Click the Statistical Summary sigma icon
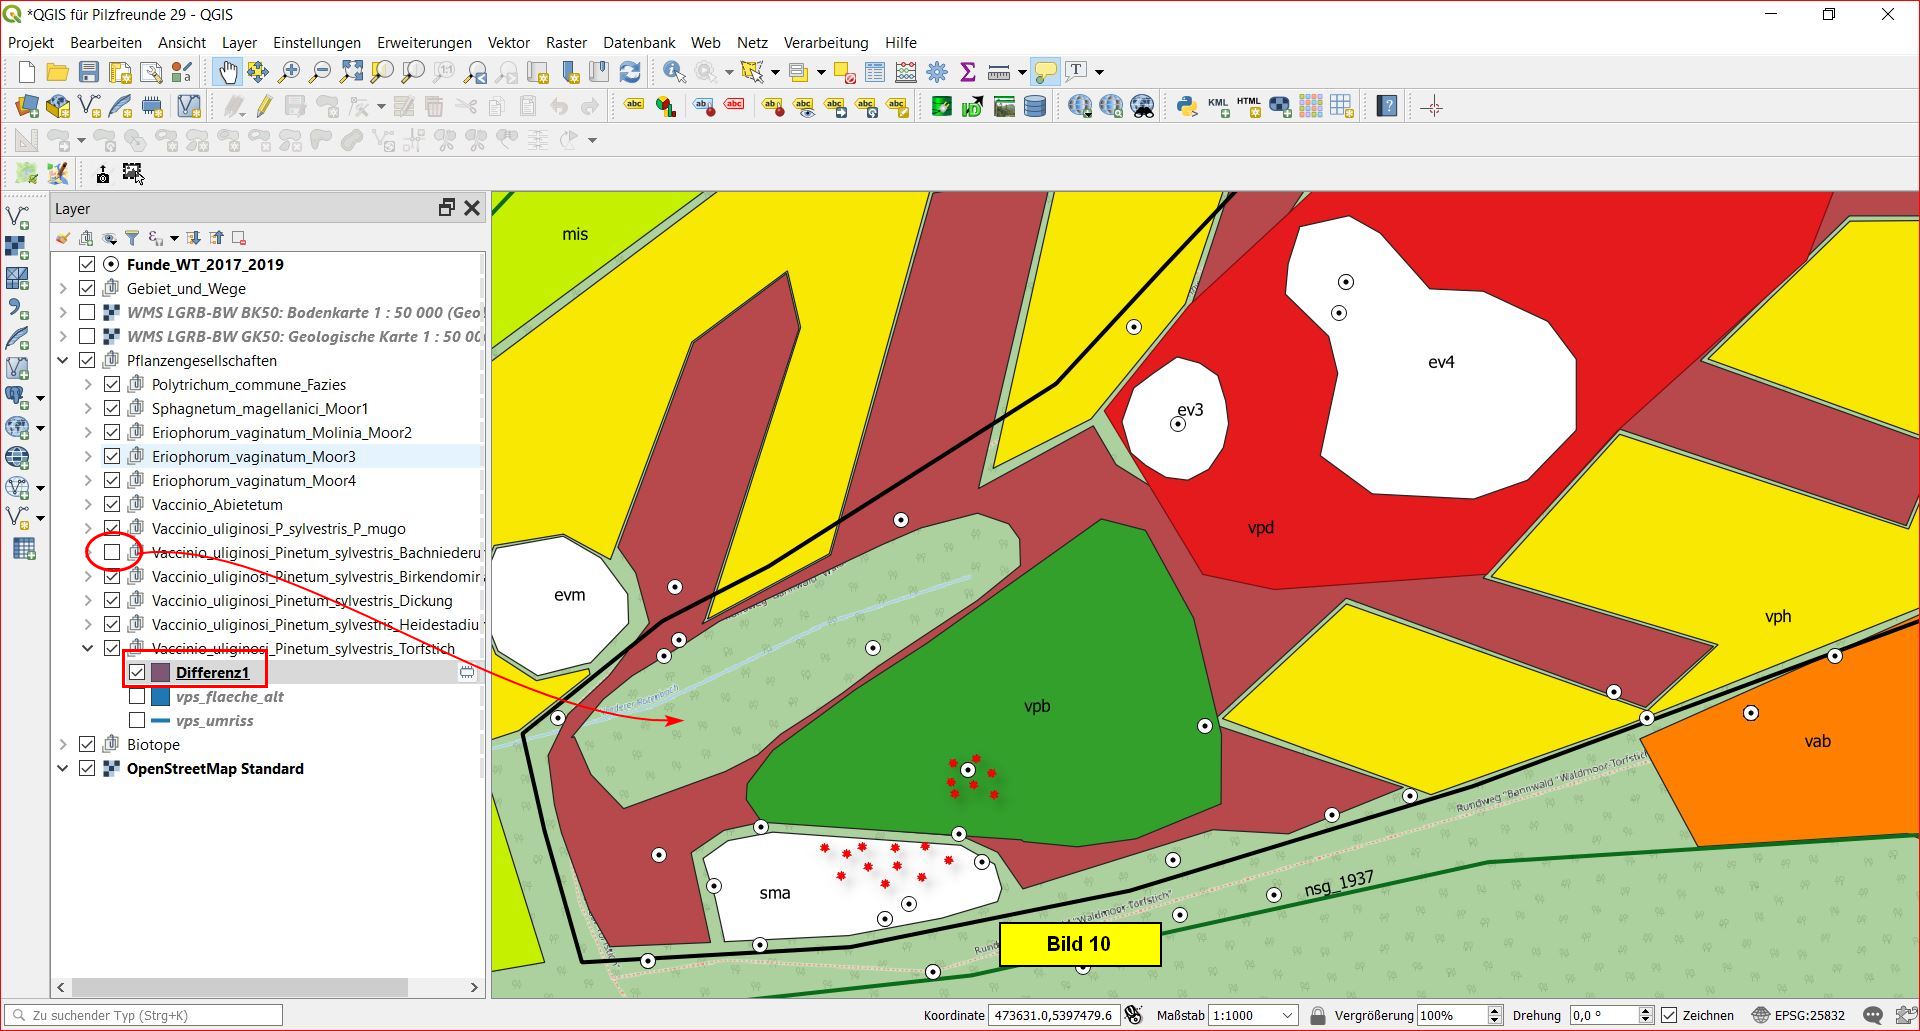This screenshot has height=1031, width=1920. 967,72
